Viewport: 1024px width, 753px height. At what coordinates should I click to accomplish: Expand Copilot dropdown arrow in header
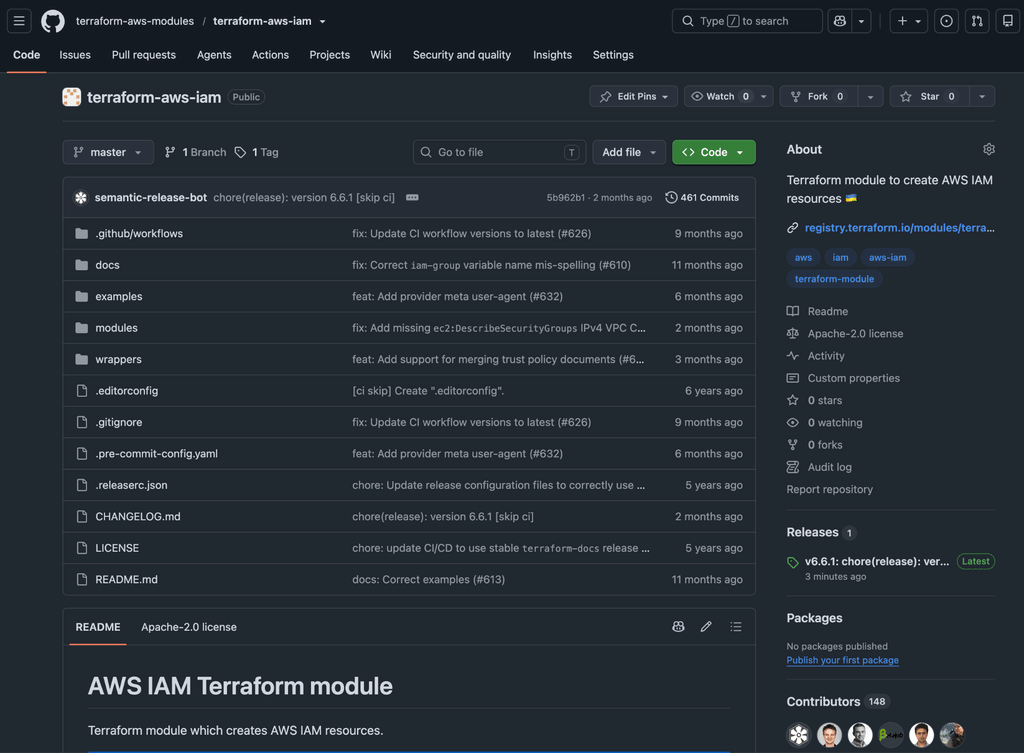[861, 21]
